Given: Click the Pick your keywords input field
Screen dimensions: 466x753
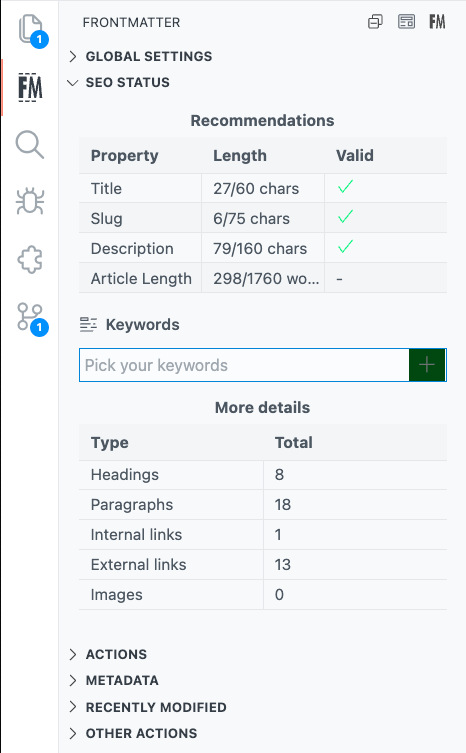Looking at the screenshot, I should point(245,365).
